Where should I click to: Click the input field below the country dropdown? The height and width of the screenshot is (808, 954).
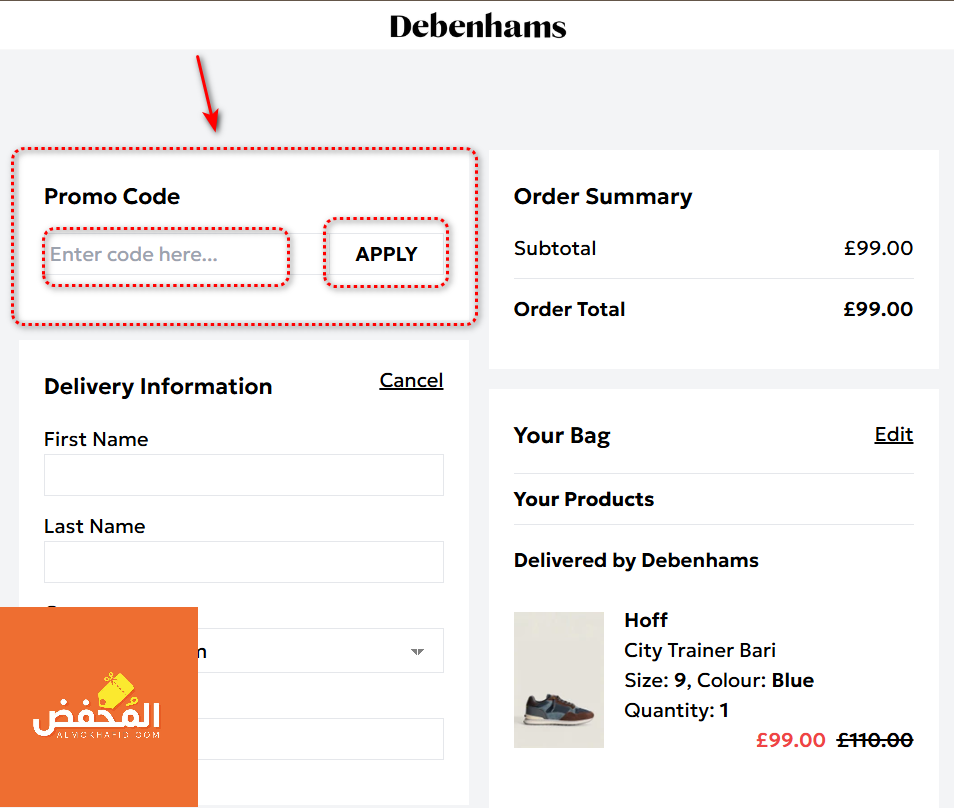coord(321,739)
